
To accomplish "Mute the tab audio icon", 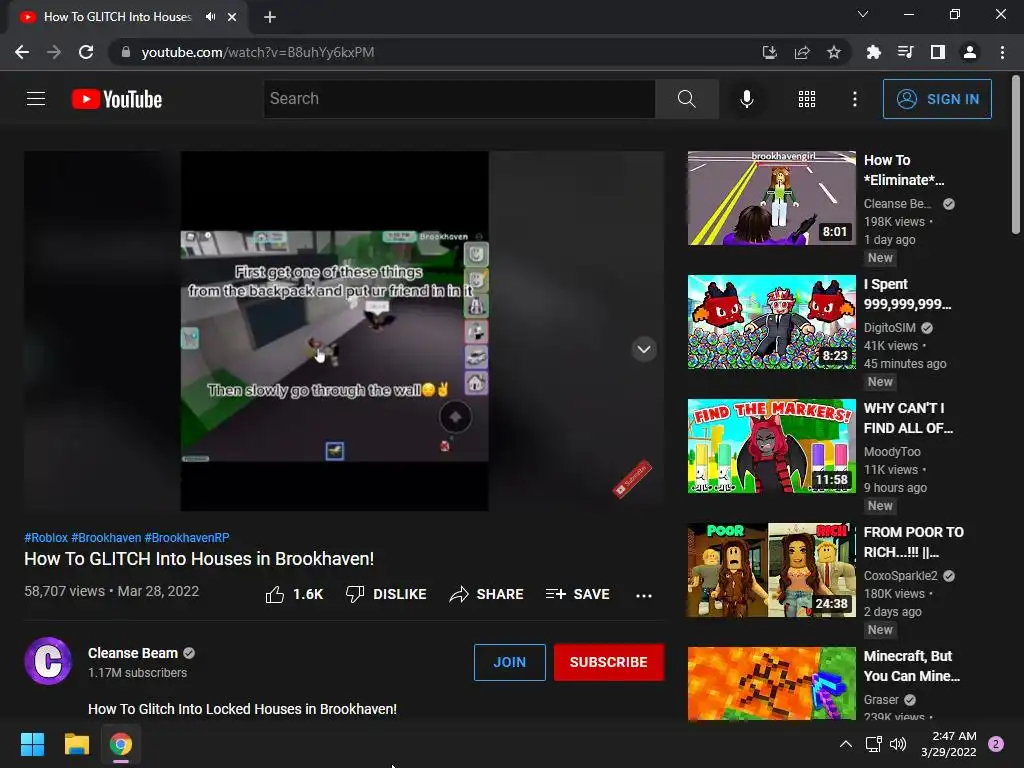I will [x=210, y=17].
